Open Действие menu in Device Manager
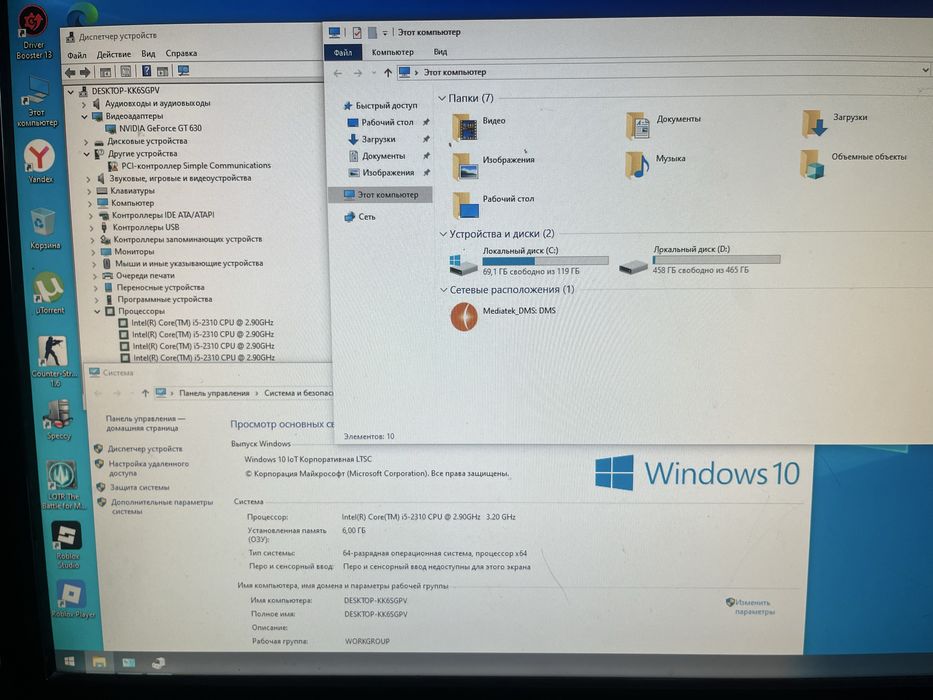933x700 pixels. [114, 54]
